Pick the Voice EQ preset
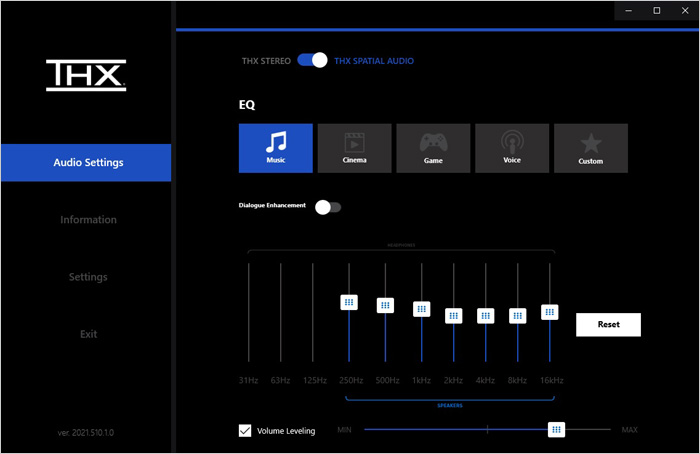This screenshot has width=700, height=454. (512, 148)
